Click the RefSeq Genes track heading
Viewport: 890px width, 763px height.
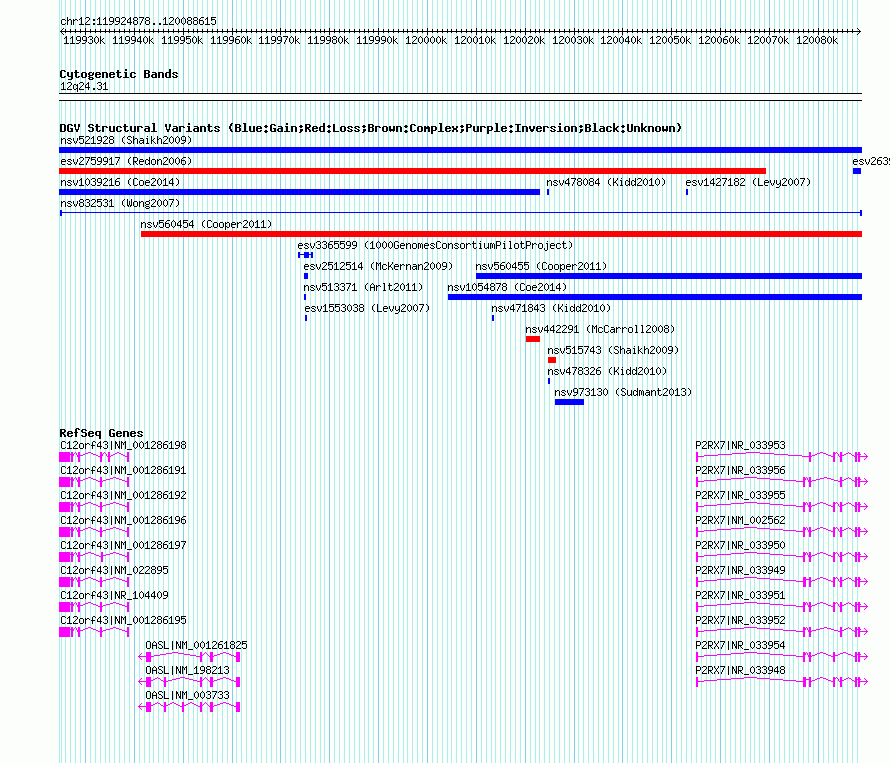(x=101, y=433)
